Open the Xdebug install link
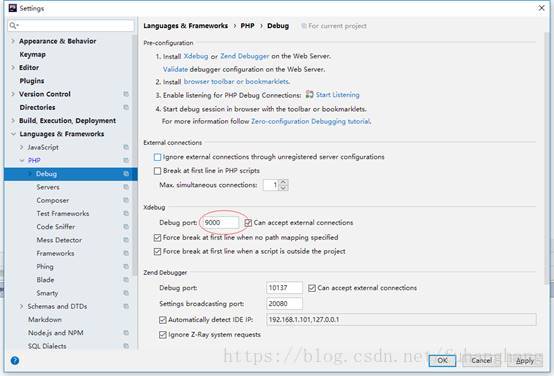The width and height of the screenshot is (554, 376). 196,56
